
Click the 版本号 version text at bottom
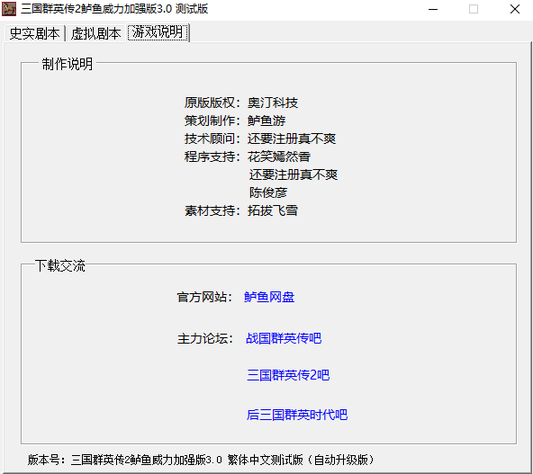pos(201,460)
